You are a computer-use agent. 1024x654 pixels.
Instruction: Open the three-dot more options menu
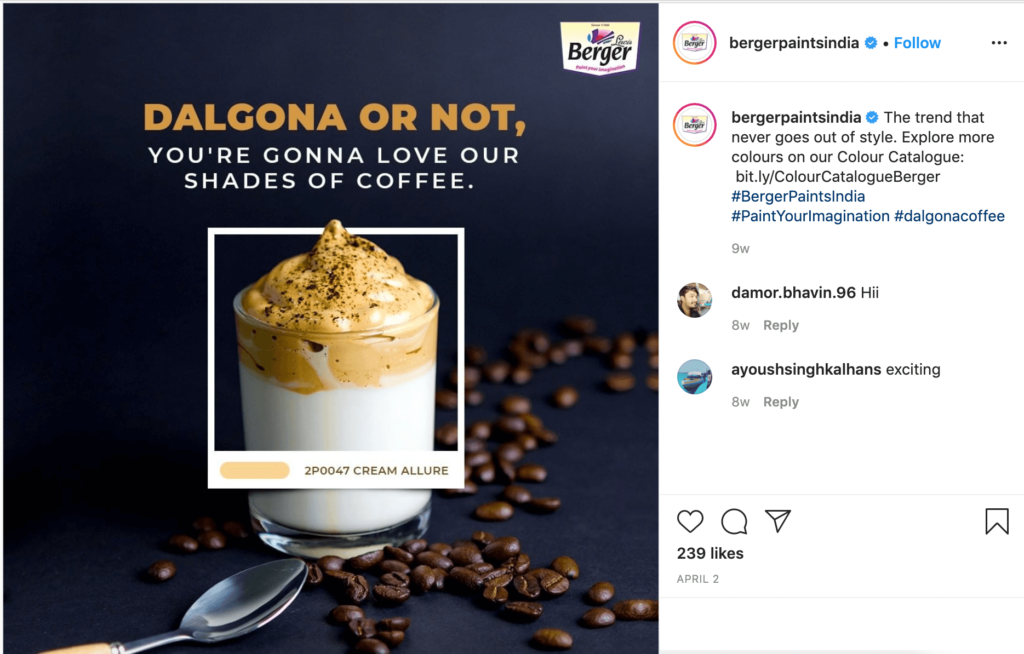pyautogui.click(x=999, y=42)
